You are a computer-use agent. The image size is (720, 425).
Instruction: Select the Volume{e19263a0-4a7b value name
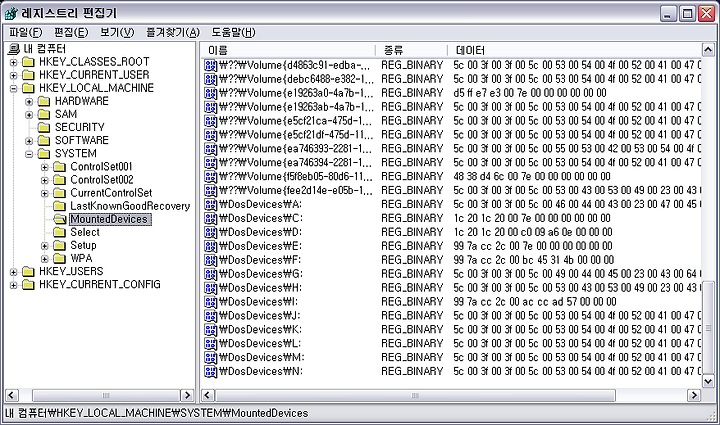(296, 93)
